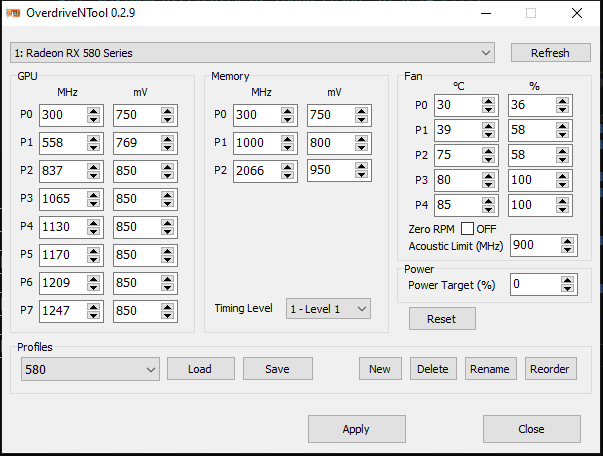This screenshot has height=456, width=603.
Task: Delete the selected profile
Action: pyautogui.click(x=433, y=369)
